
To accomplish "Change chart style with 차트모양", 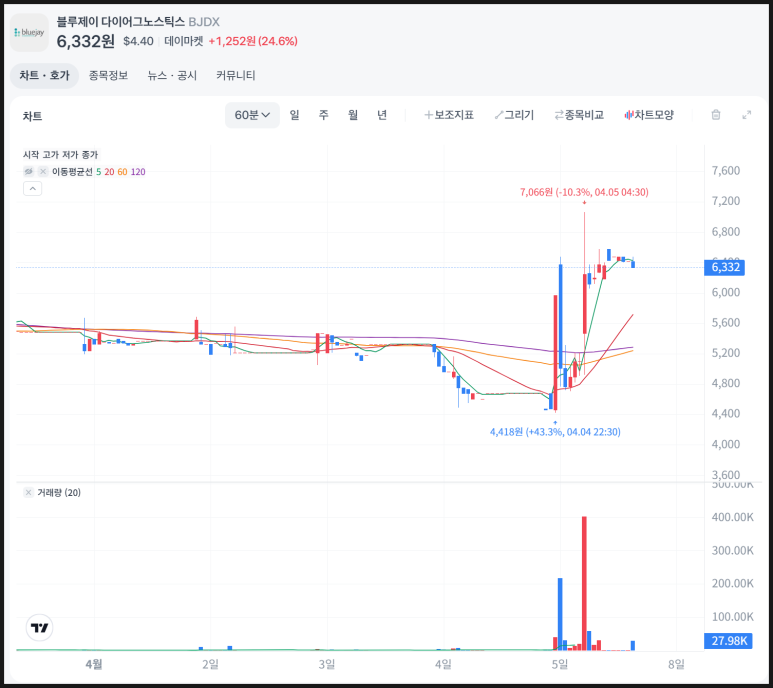I will 649,115.
